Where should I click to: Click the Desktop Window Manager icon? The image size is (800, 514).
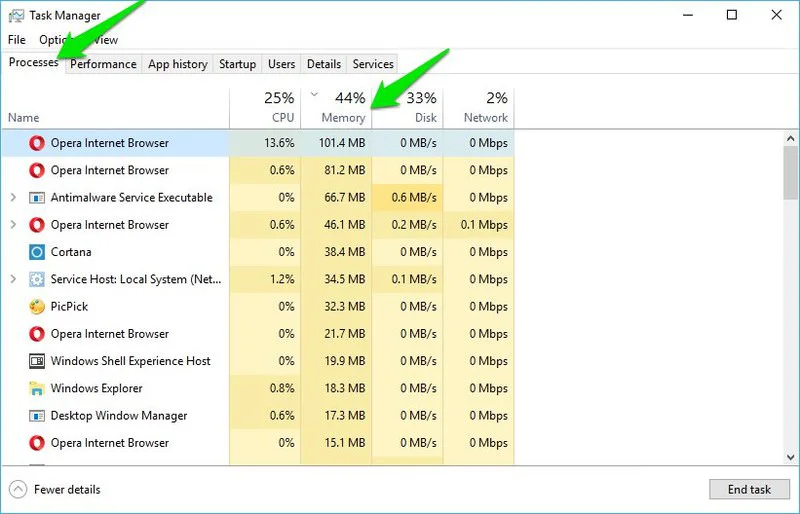[37, 416]
